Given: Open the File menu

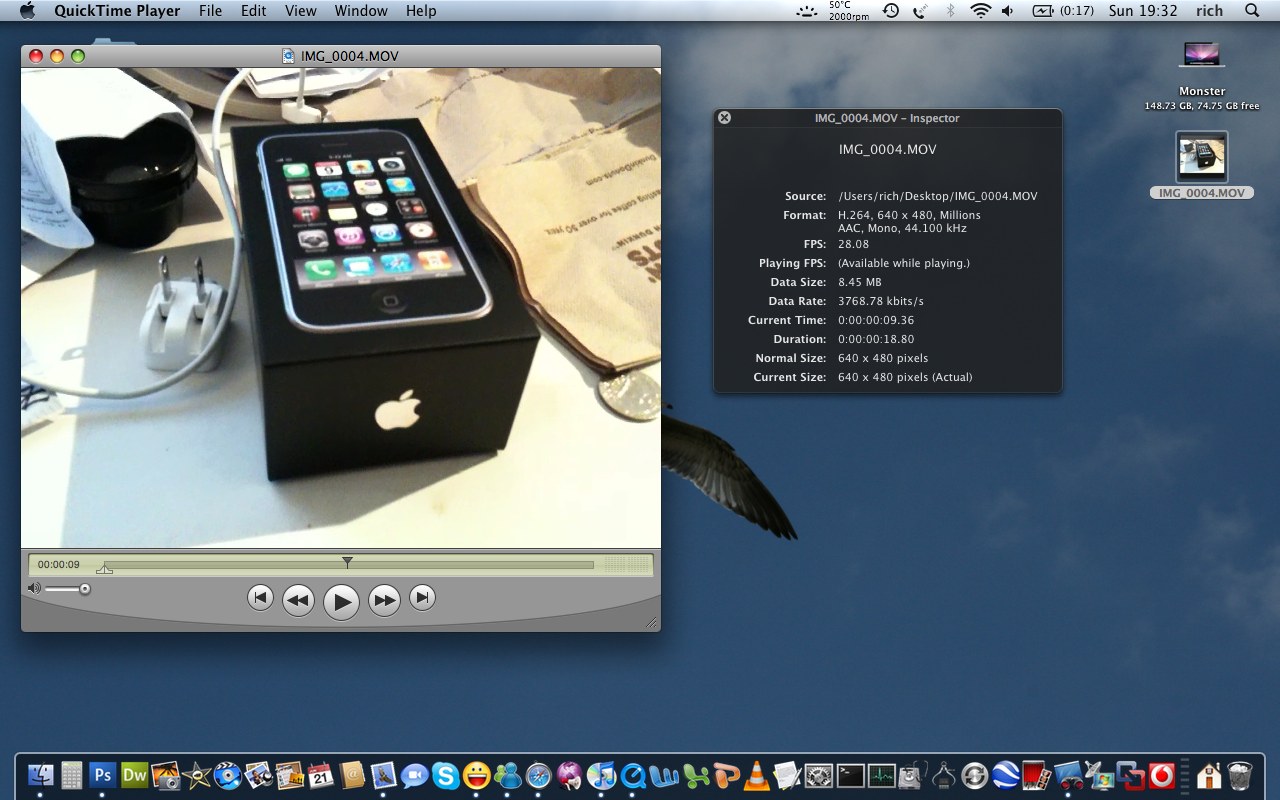Looking at the screenshot, I should click(x=210, y=11).
